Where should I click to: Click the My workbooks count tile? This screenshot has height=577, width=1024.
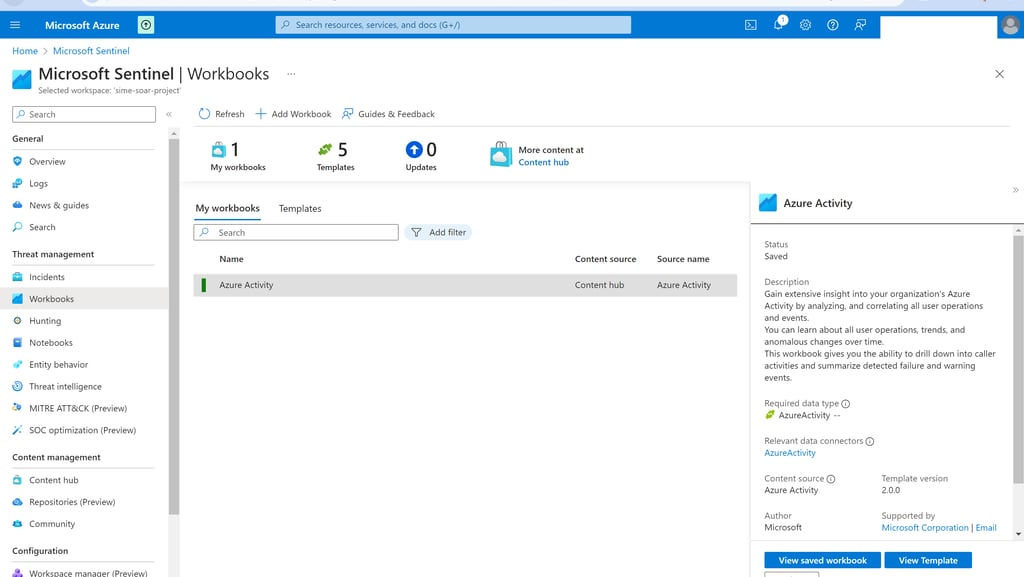pyautogui.click(x=238, y=157)
